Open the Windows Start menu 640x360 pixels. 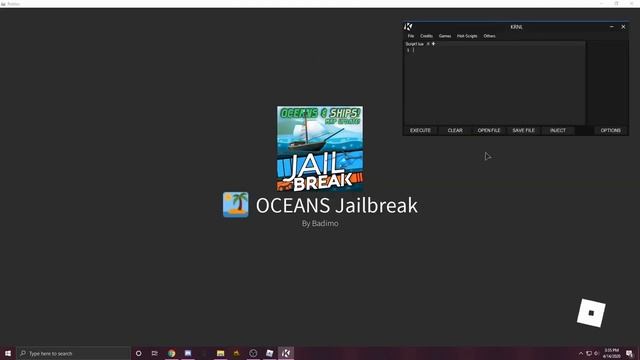click(x=8, y=353)
